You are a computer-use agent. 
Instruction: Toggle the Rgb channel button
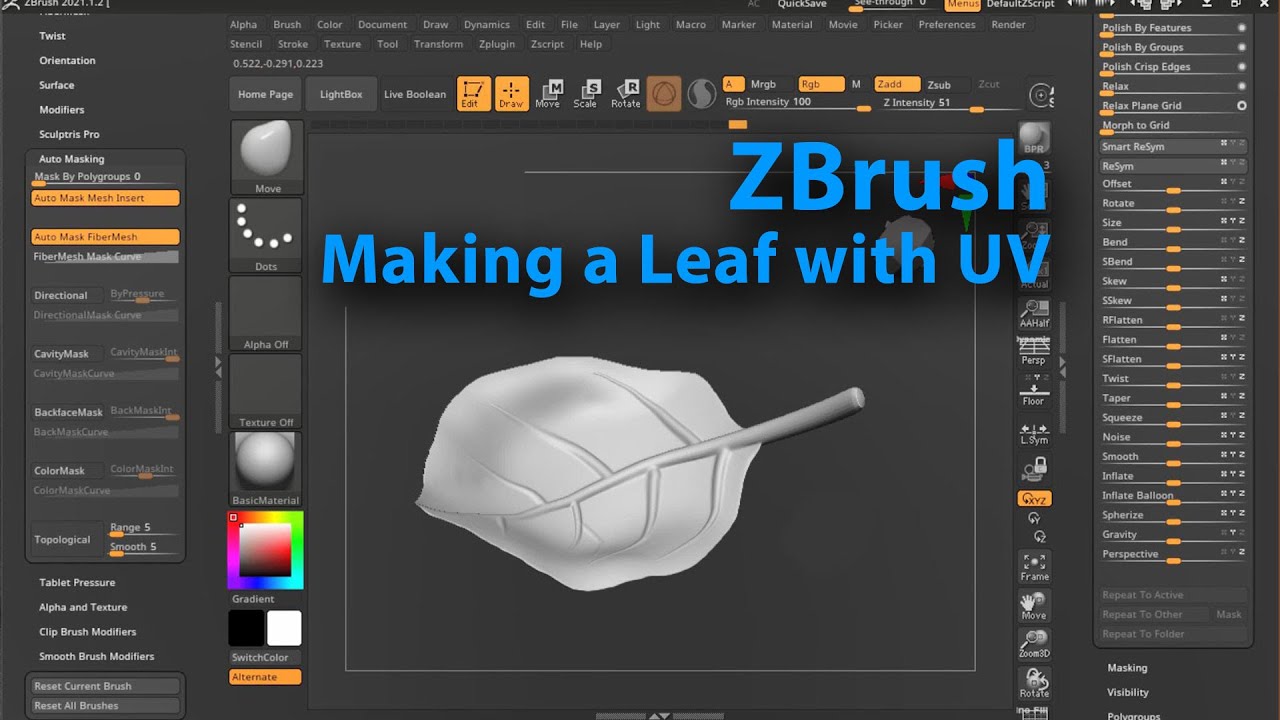coord(822,85)
